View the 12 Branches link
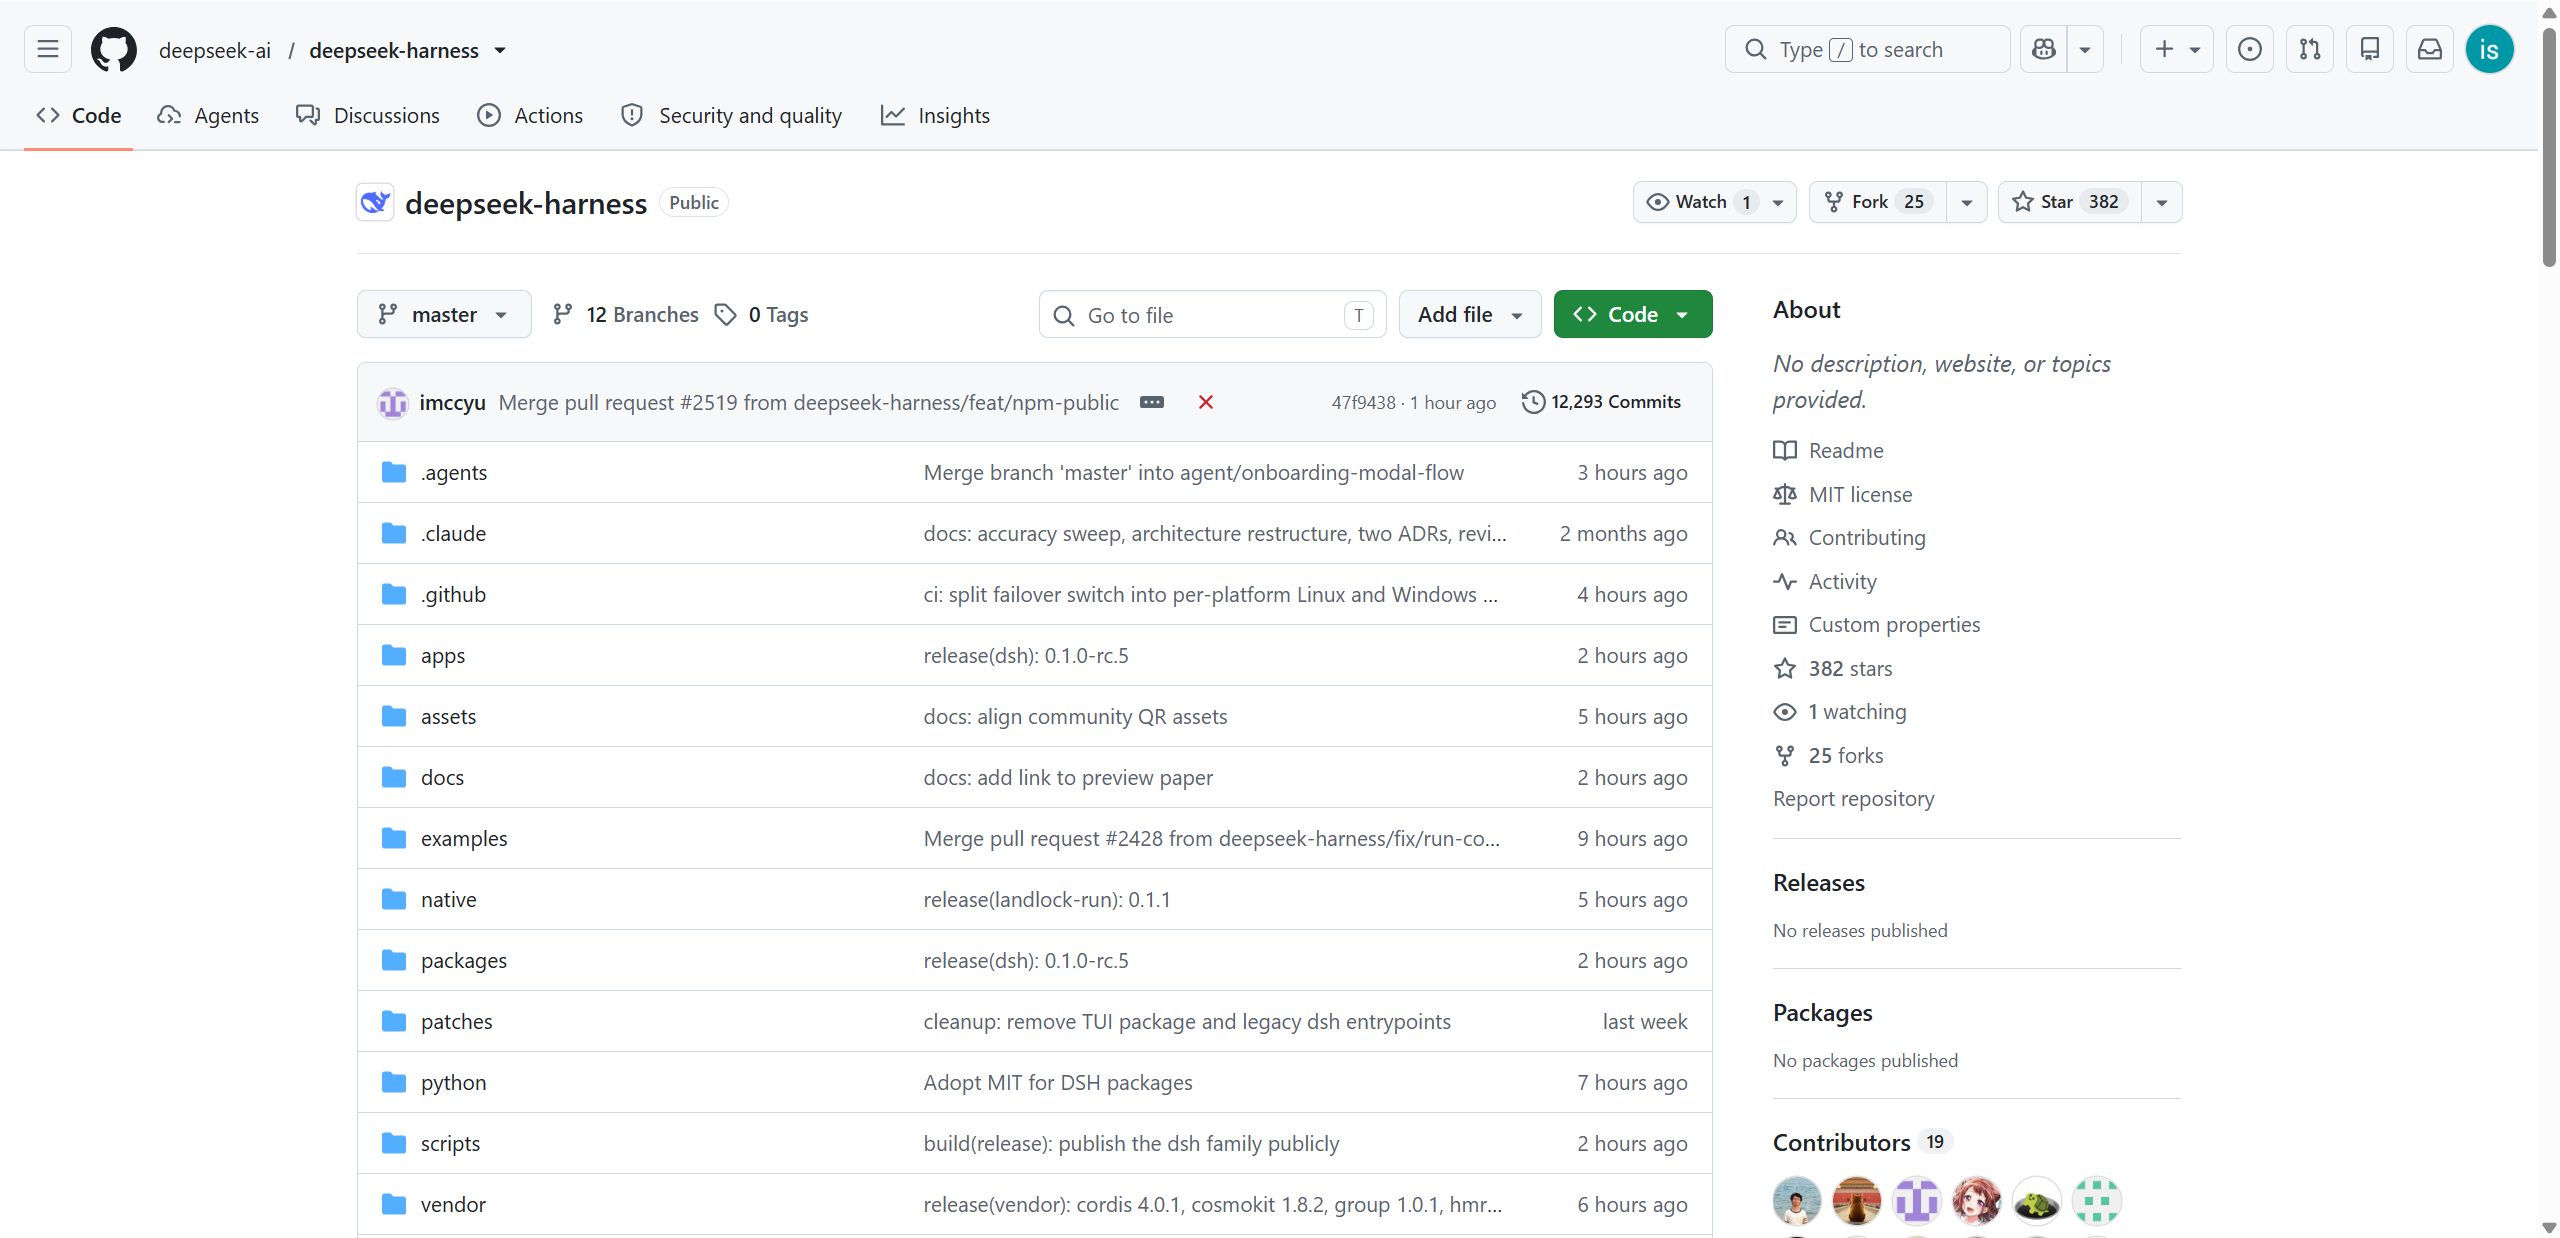 (x=626, y=315)
